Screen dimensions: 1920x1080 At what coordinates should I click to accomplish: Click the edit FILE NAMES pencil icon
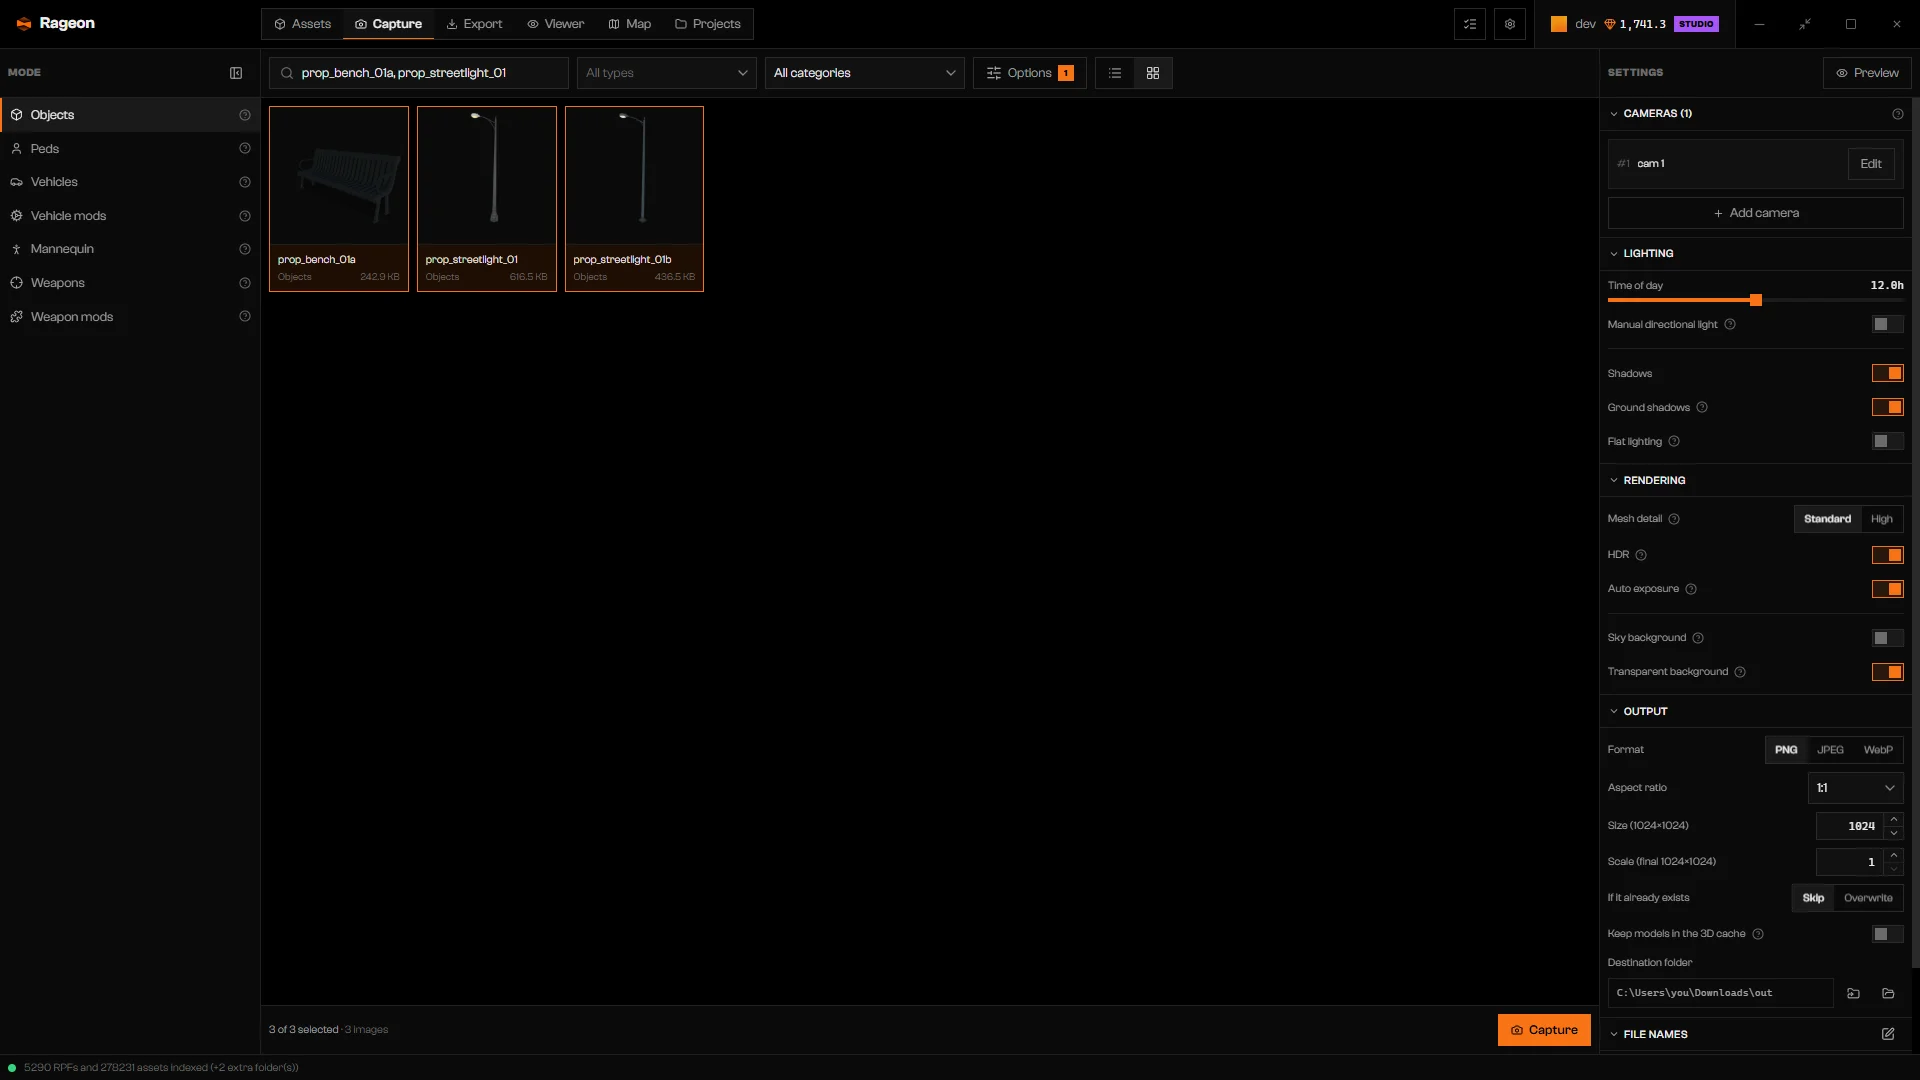tap(1888, 1034)
